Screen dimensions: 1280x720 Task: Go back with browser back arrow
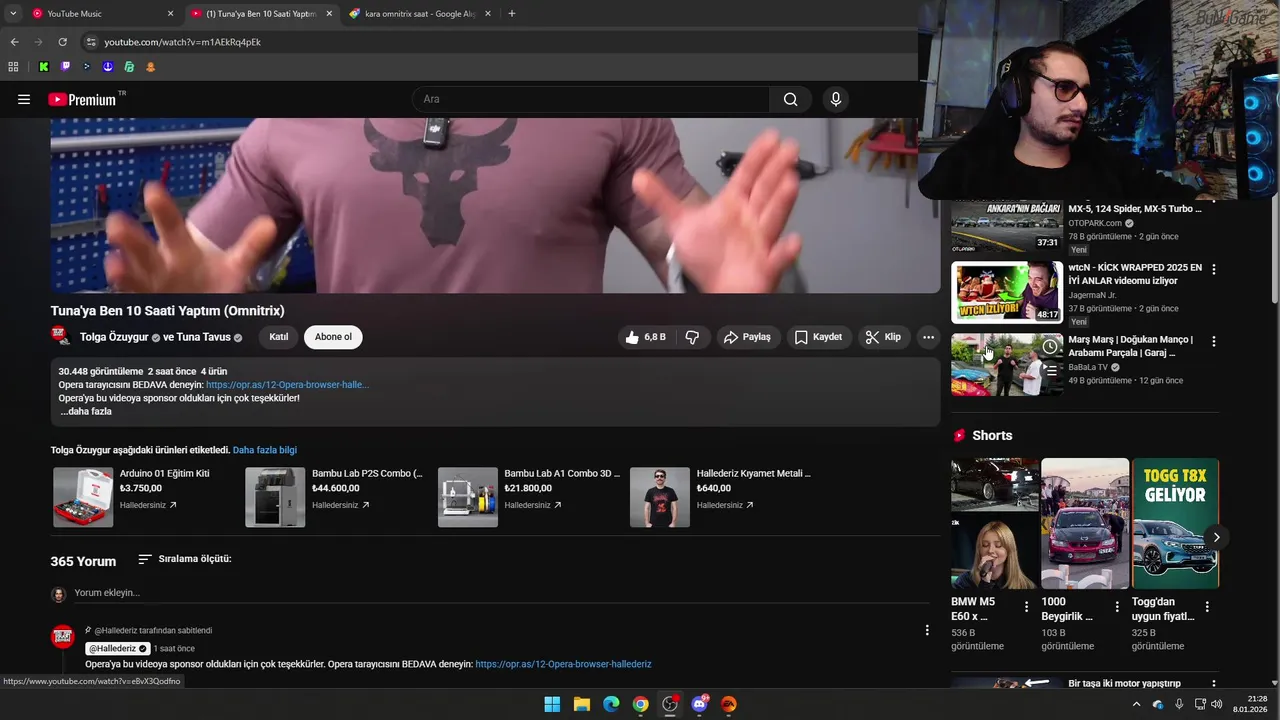click(14, 42)
